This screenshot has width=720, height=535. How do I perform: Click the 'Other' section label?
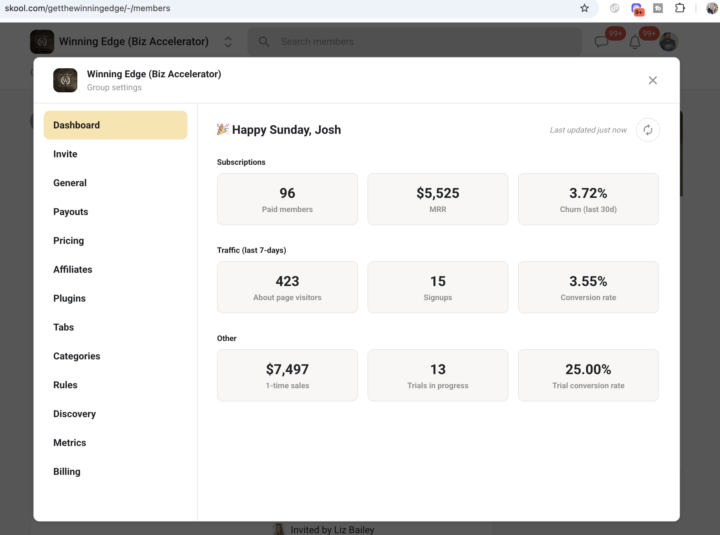(x=226, y=338)
